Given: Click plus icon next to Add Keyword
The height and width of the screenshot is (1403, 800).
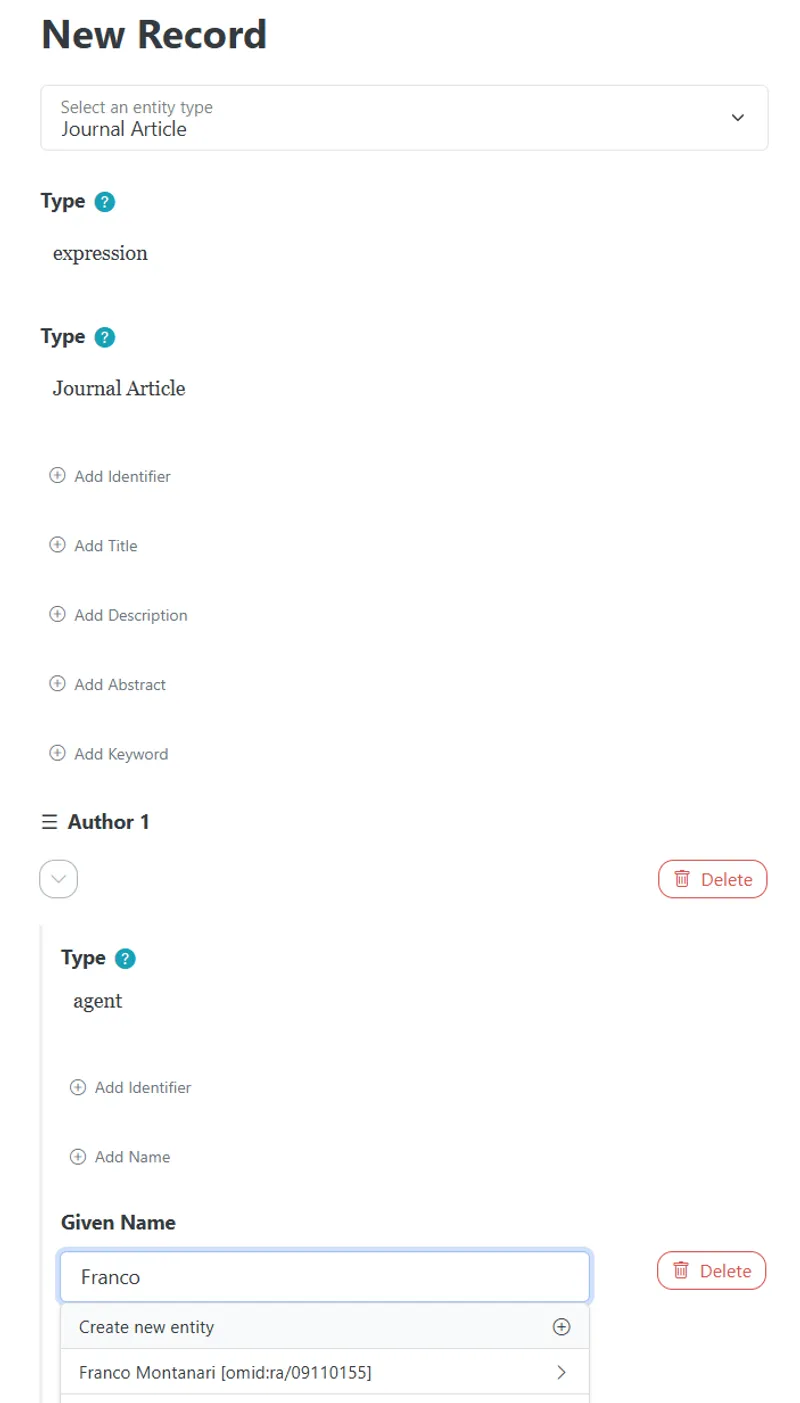Looking at the screenshot, I should pyautogui.click(x=57, y=754).
